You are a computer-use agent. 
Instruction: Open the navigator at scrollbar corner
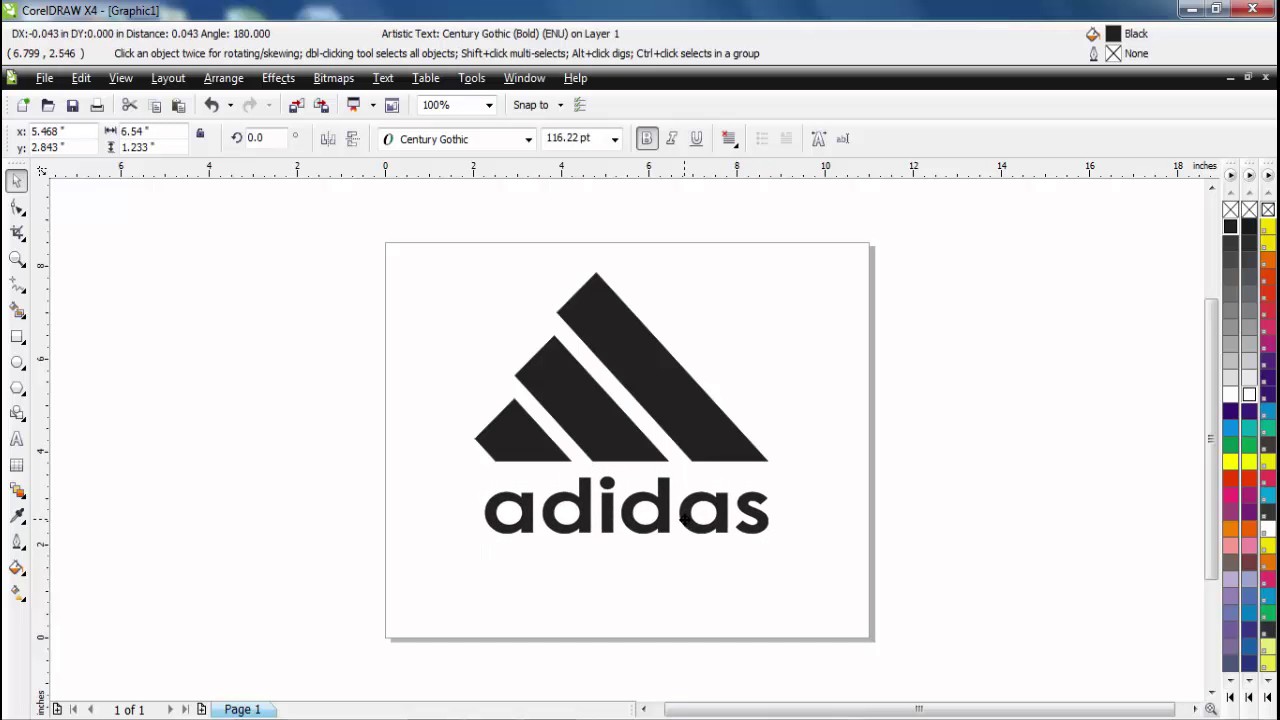point(1210,709)
